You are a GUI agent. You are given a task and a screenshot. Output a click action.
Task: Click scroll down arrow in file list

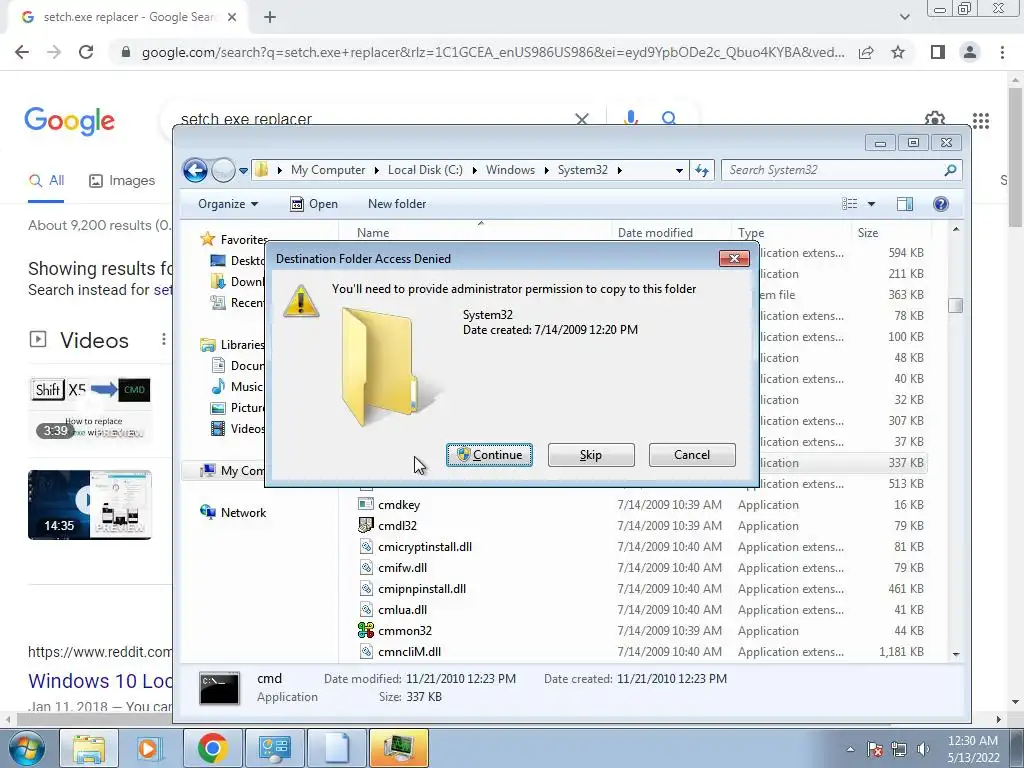[x=956, y=654]
